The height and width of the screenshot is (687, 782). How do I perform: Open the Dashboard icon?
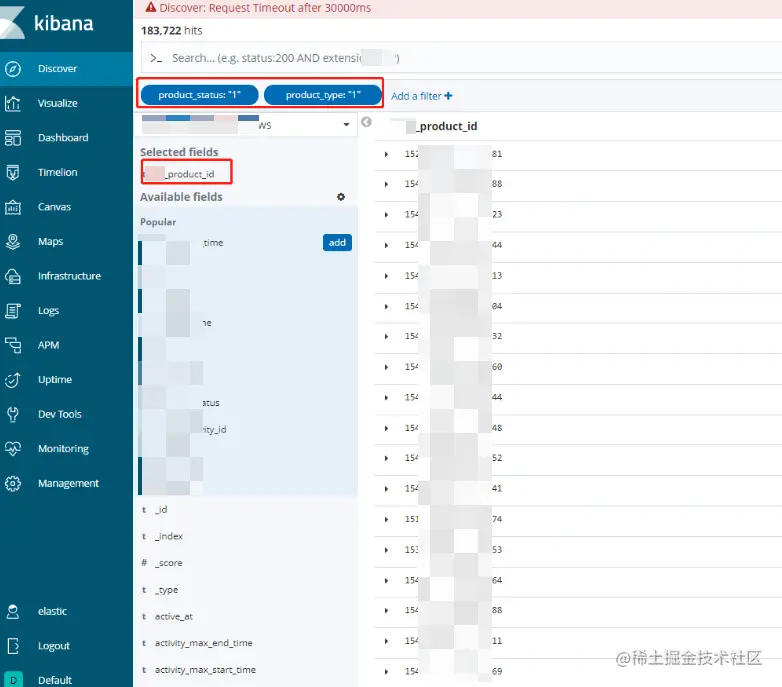(12, 138)
